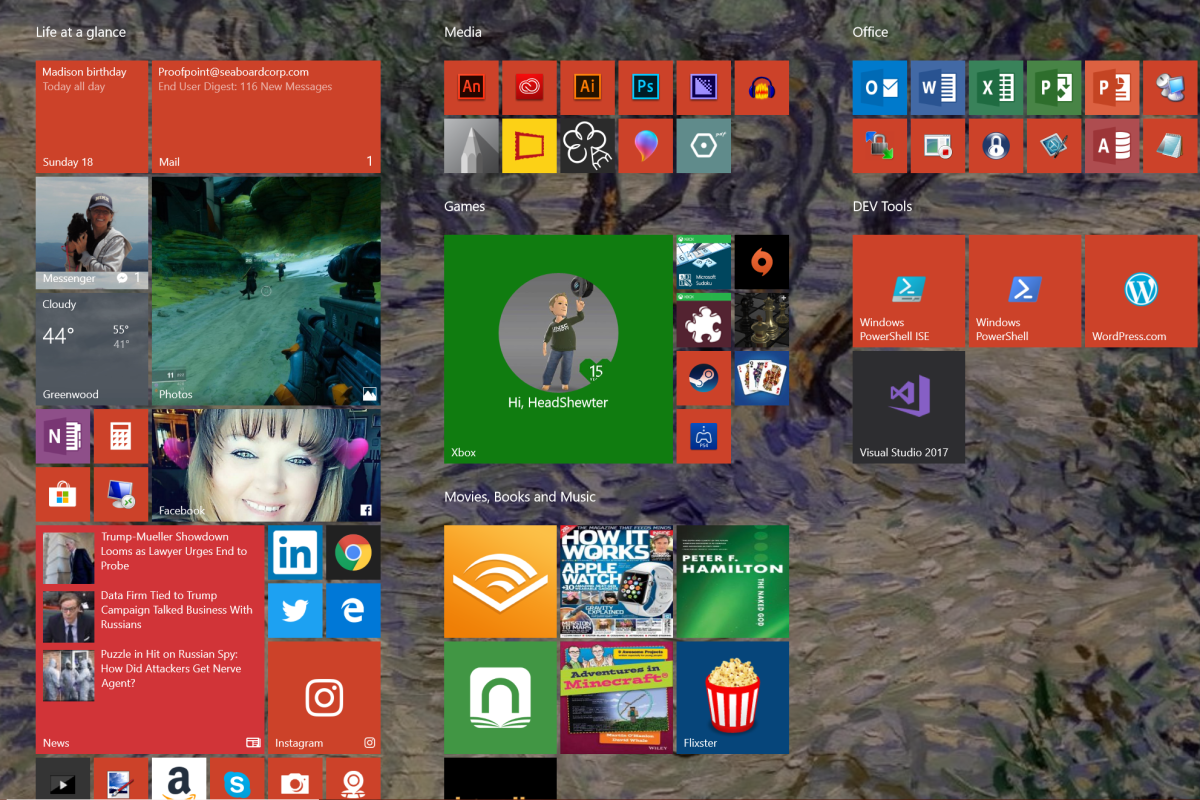
Task: Open Google Chrome tile
Action: (353, 552)
